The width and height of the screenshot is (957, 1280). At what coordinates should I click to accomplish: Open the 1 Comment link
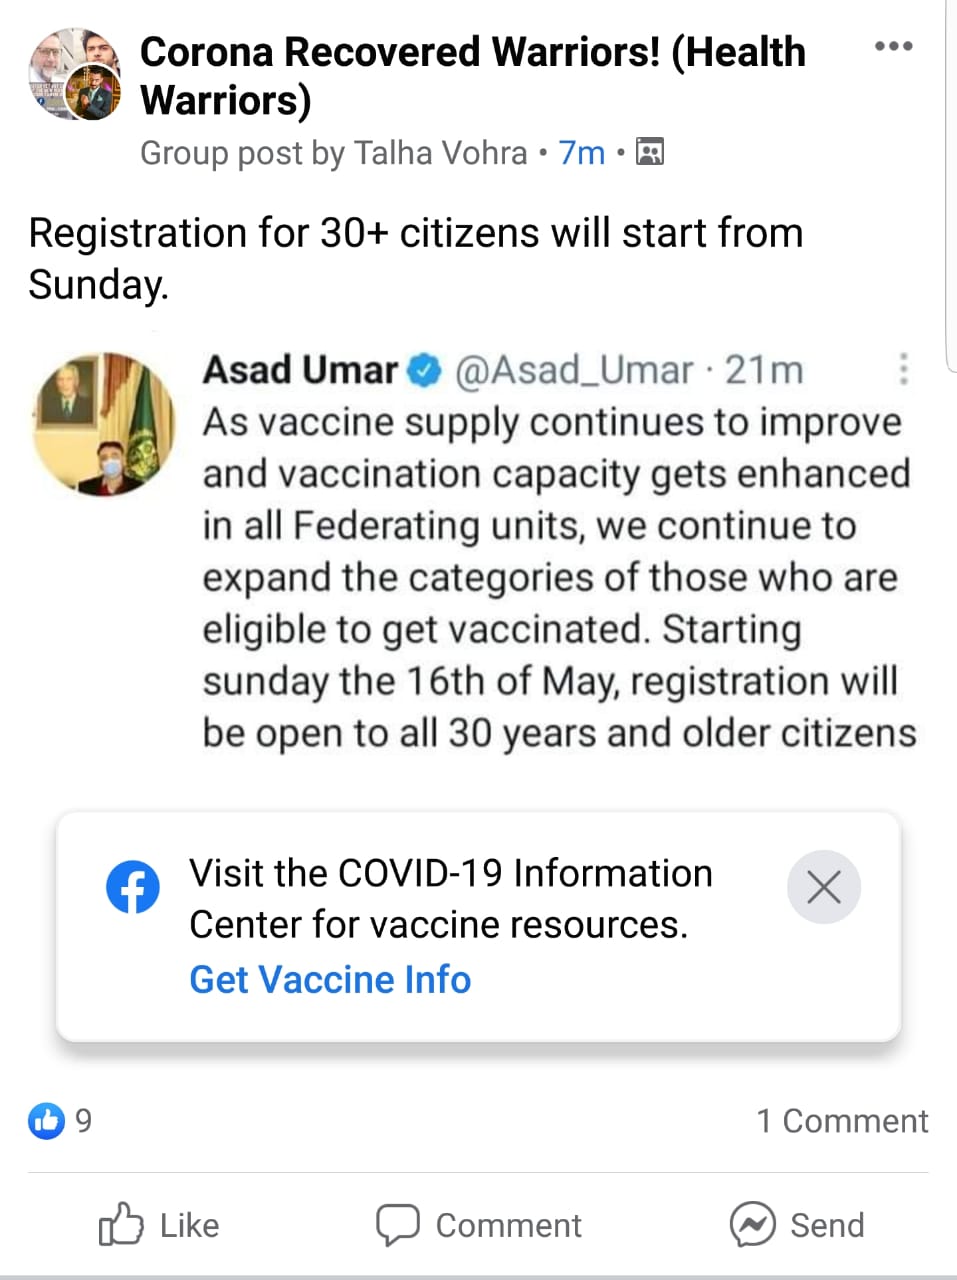[x=842, y=1121]
